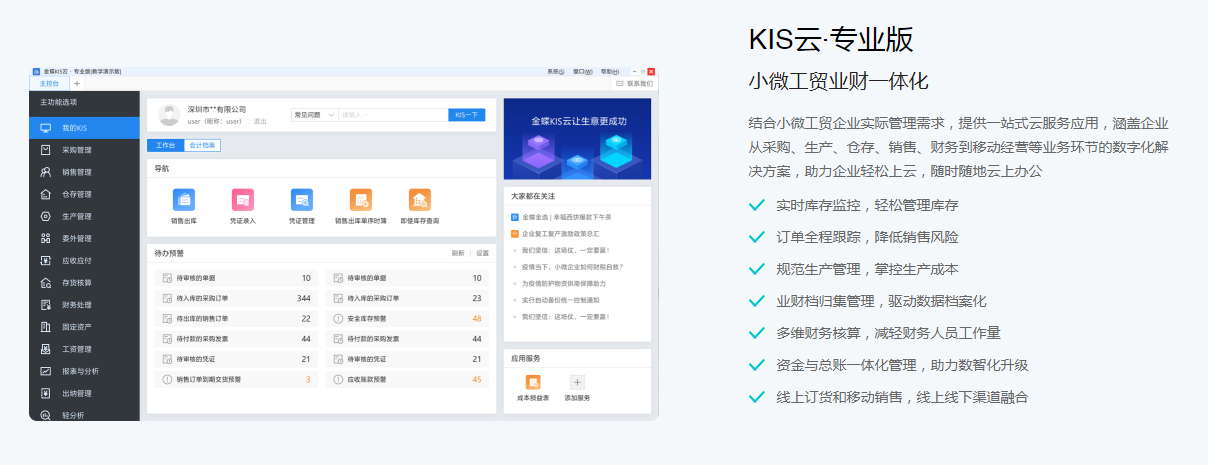Open 待出库的销售订单 row showing 22
Viewport: 1208px width, 465px height.
pyautogui.click(x=236, y=318)
